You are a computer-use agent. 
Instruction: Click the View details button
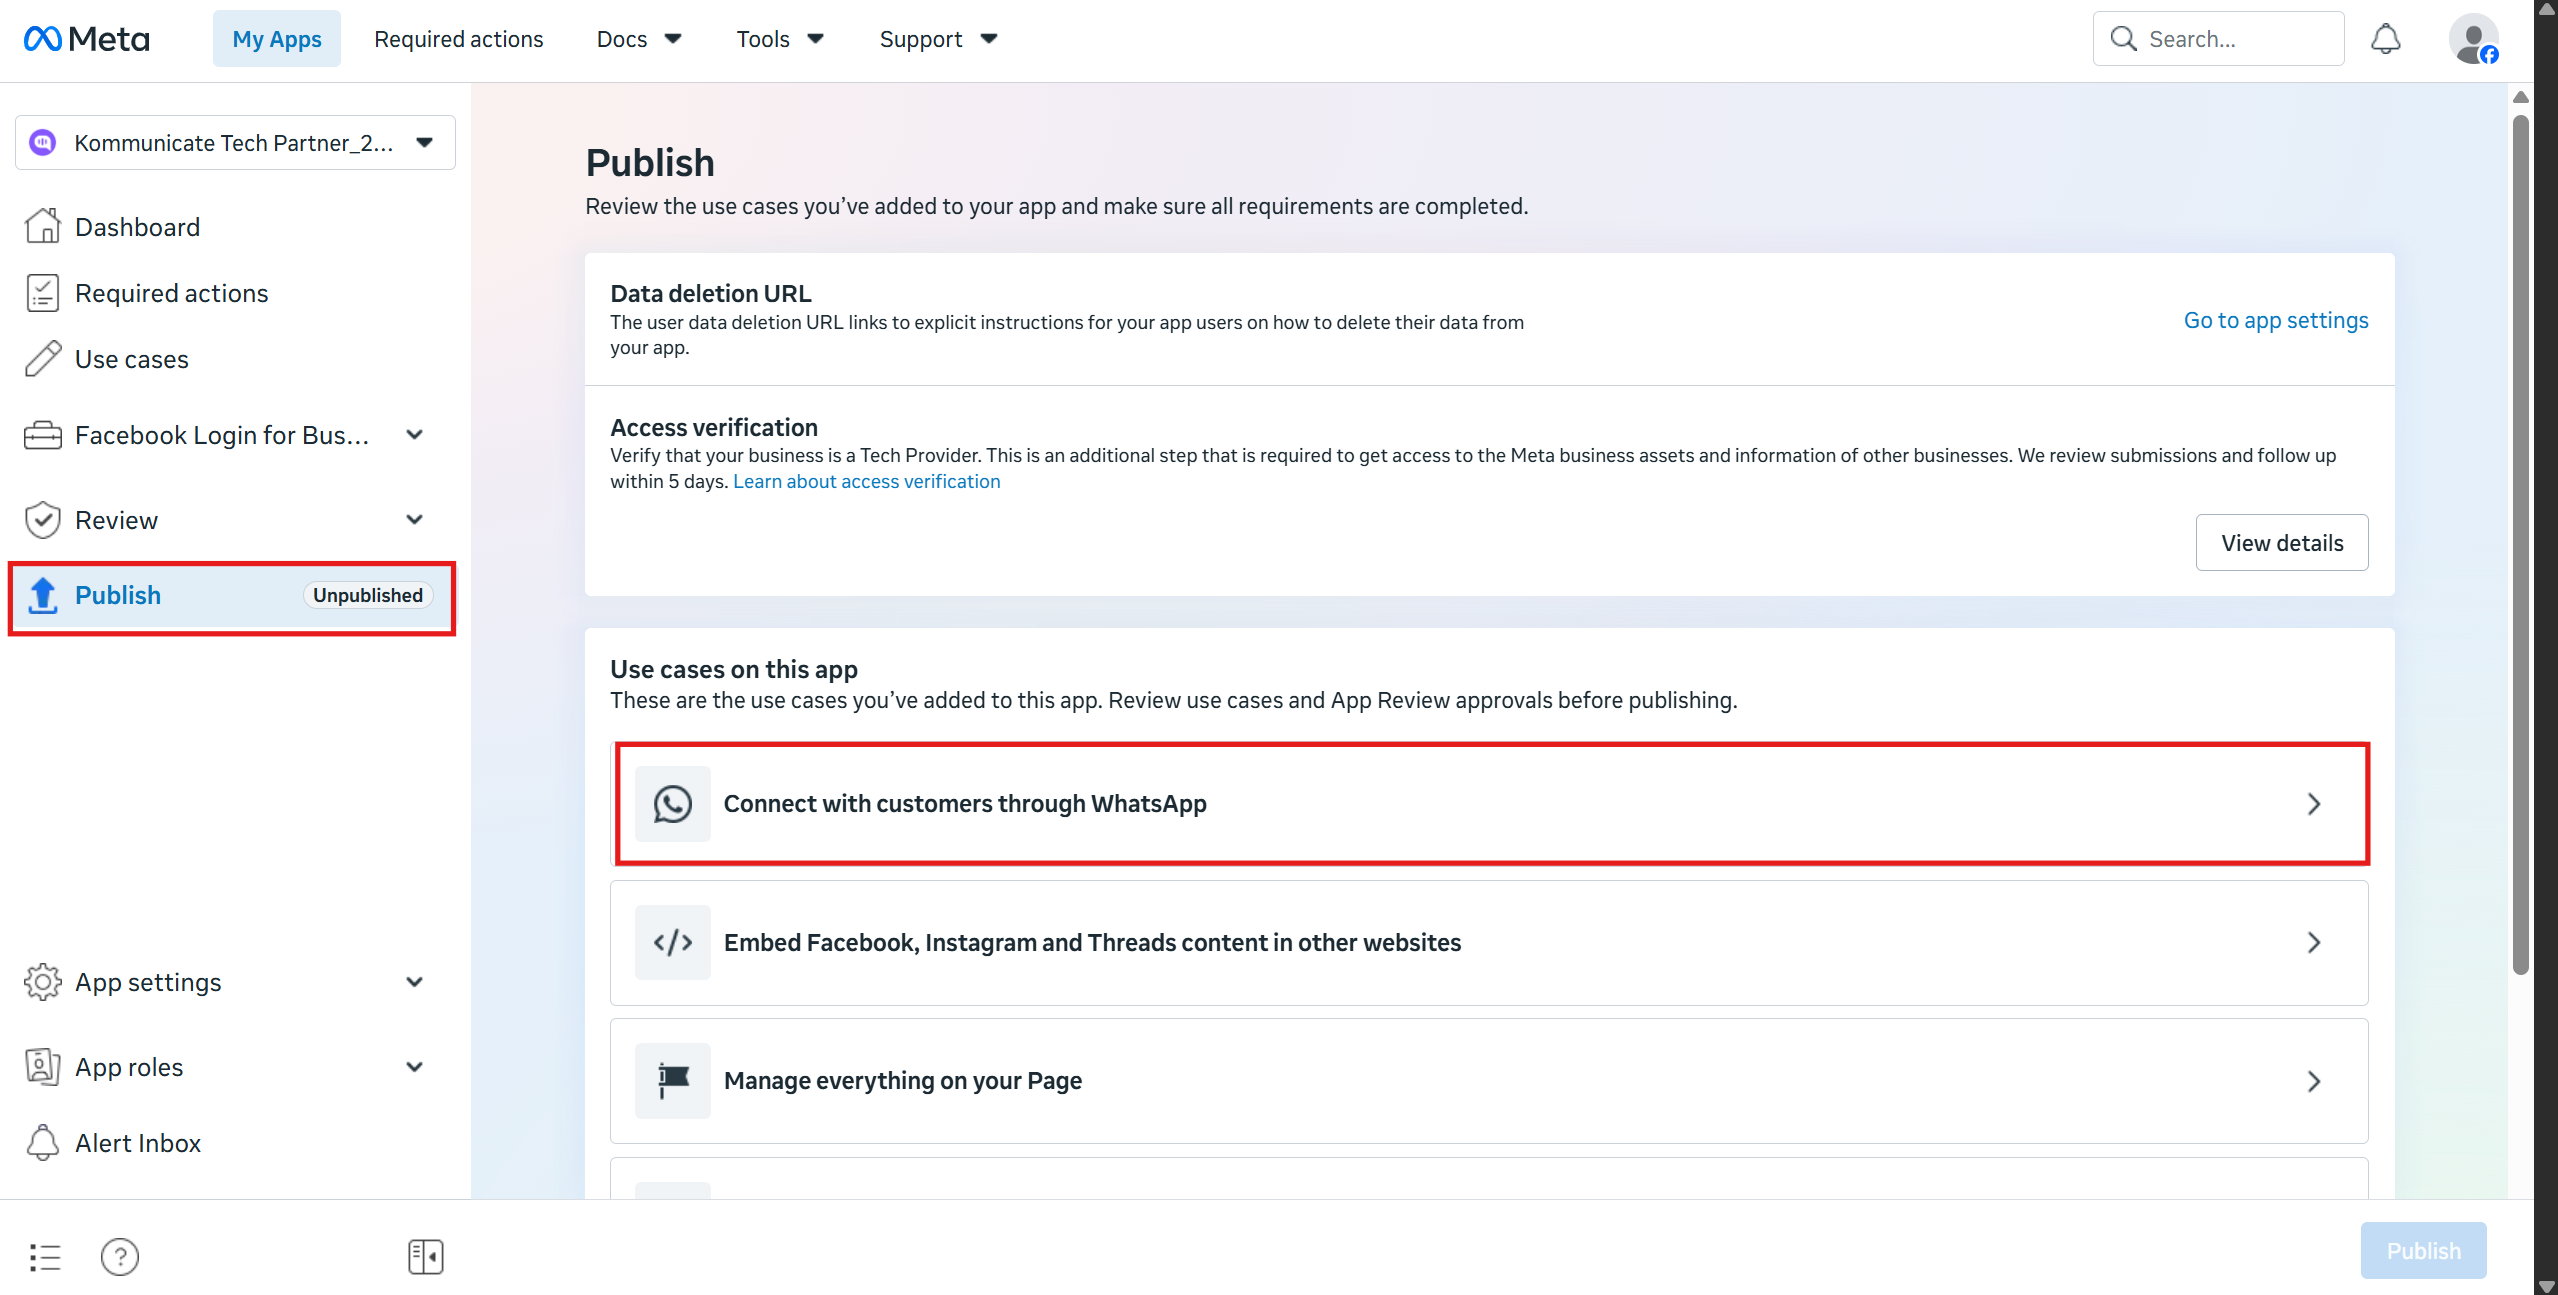(x=2282, y=543)
